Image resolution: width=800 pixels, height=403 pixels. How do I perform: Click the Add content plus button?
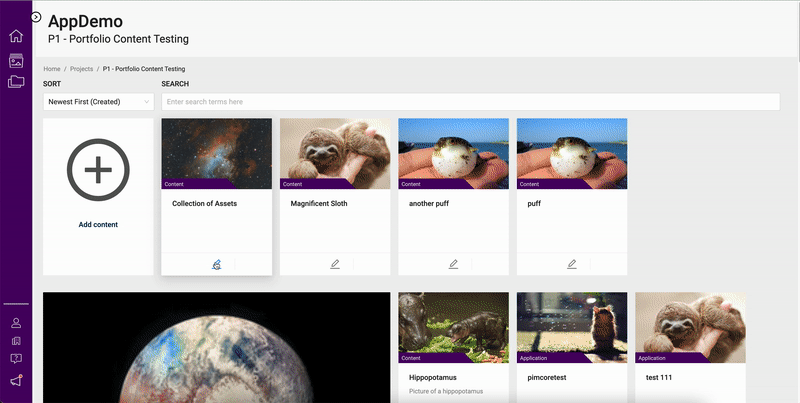(98, 170)
